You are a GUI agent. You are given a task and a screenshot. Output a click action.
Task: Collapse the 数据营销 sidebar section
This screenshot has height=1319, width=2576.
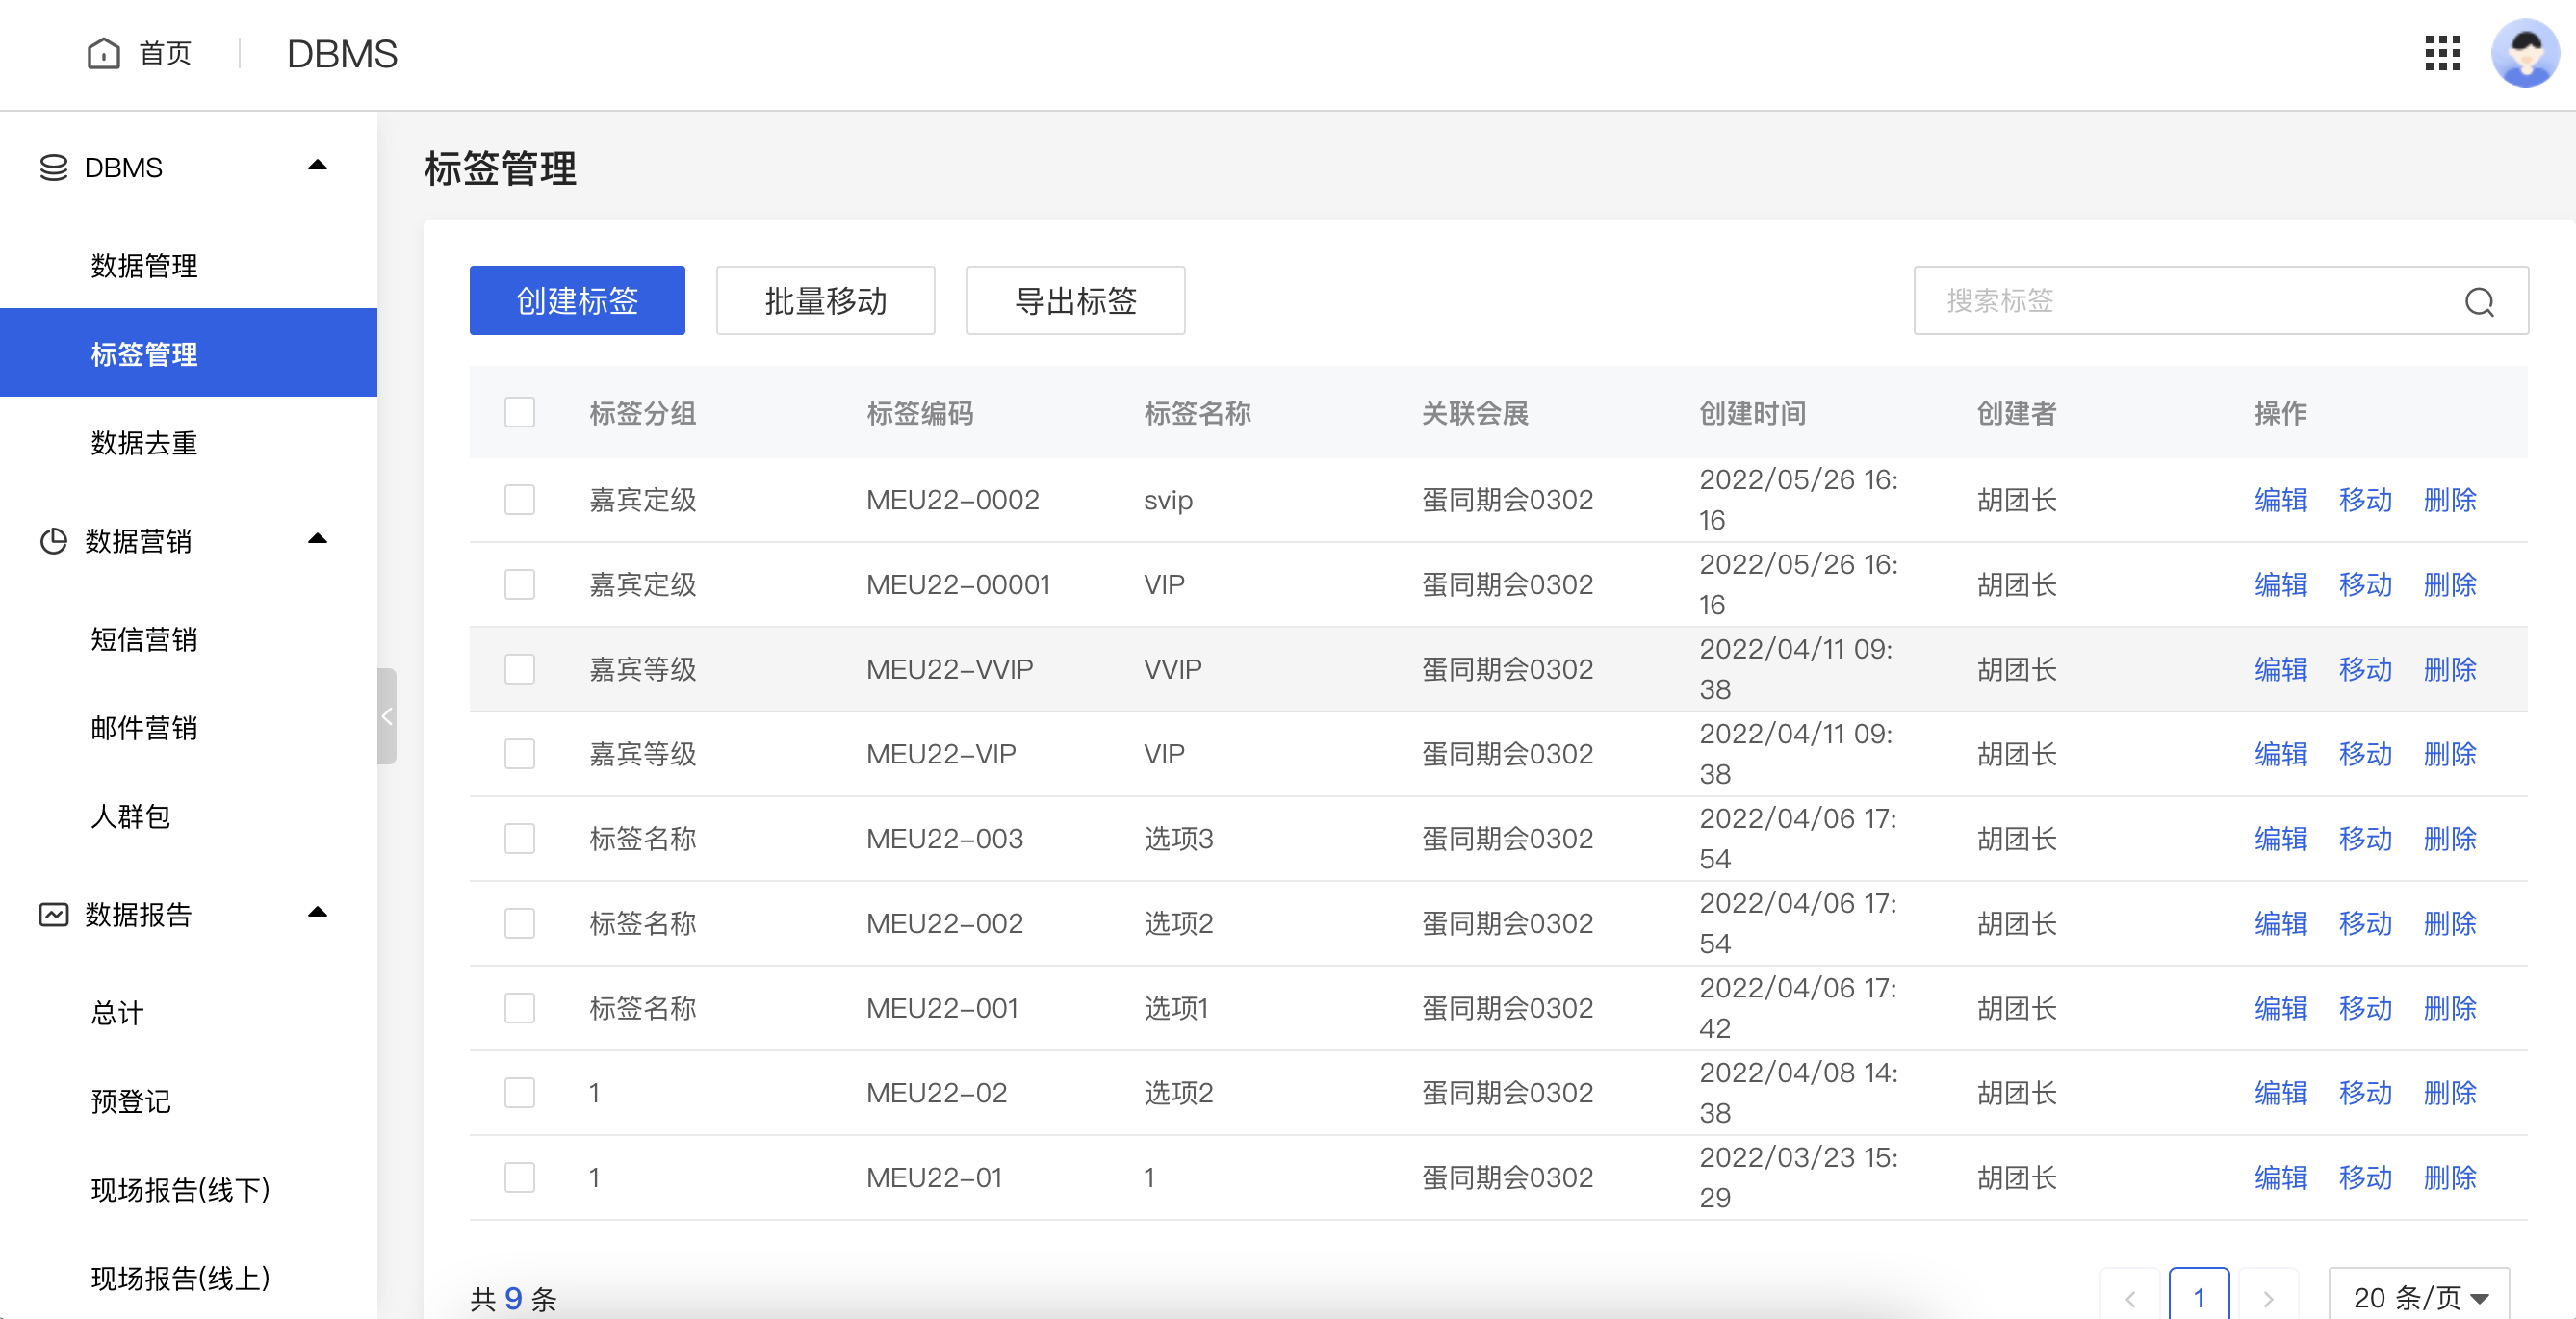[x=318, y=539]
